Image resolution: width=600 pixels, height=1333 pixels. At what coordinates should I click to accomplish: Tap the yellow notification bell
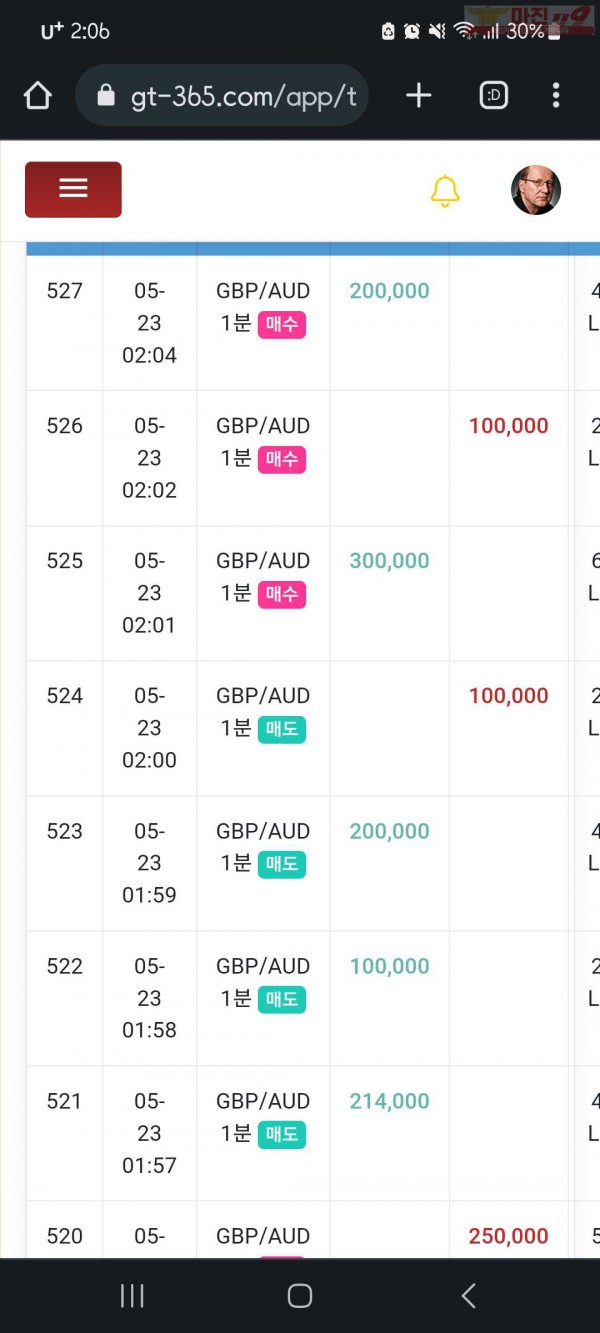pyautogui.click(x=445, y=191)
